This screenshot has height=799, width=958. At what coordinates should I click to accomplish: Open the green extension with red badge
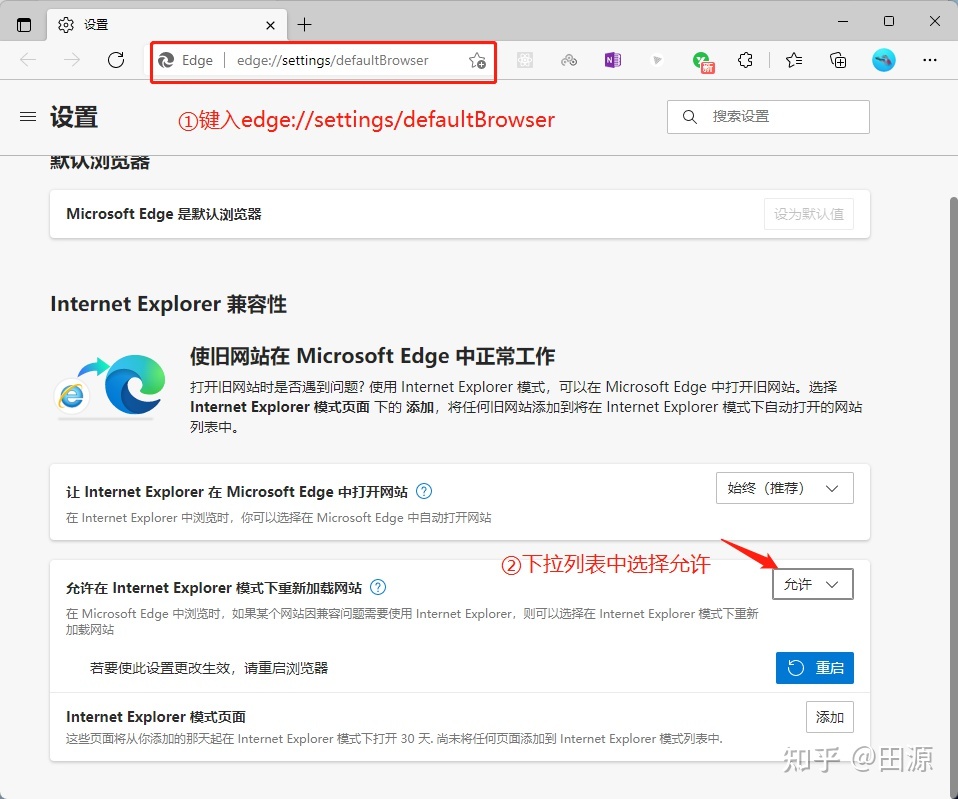coord(703,62)
